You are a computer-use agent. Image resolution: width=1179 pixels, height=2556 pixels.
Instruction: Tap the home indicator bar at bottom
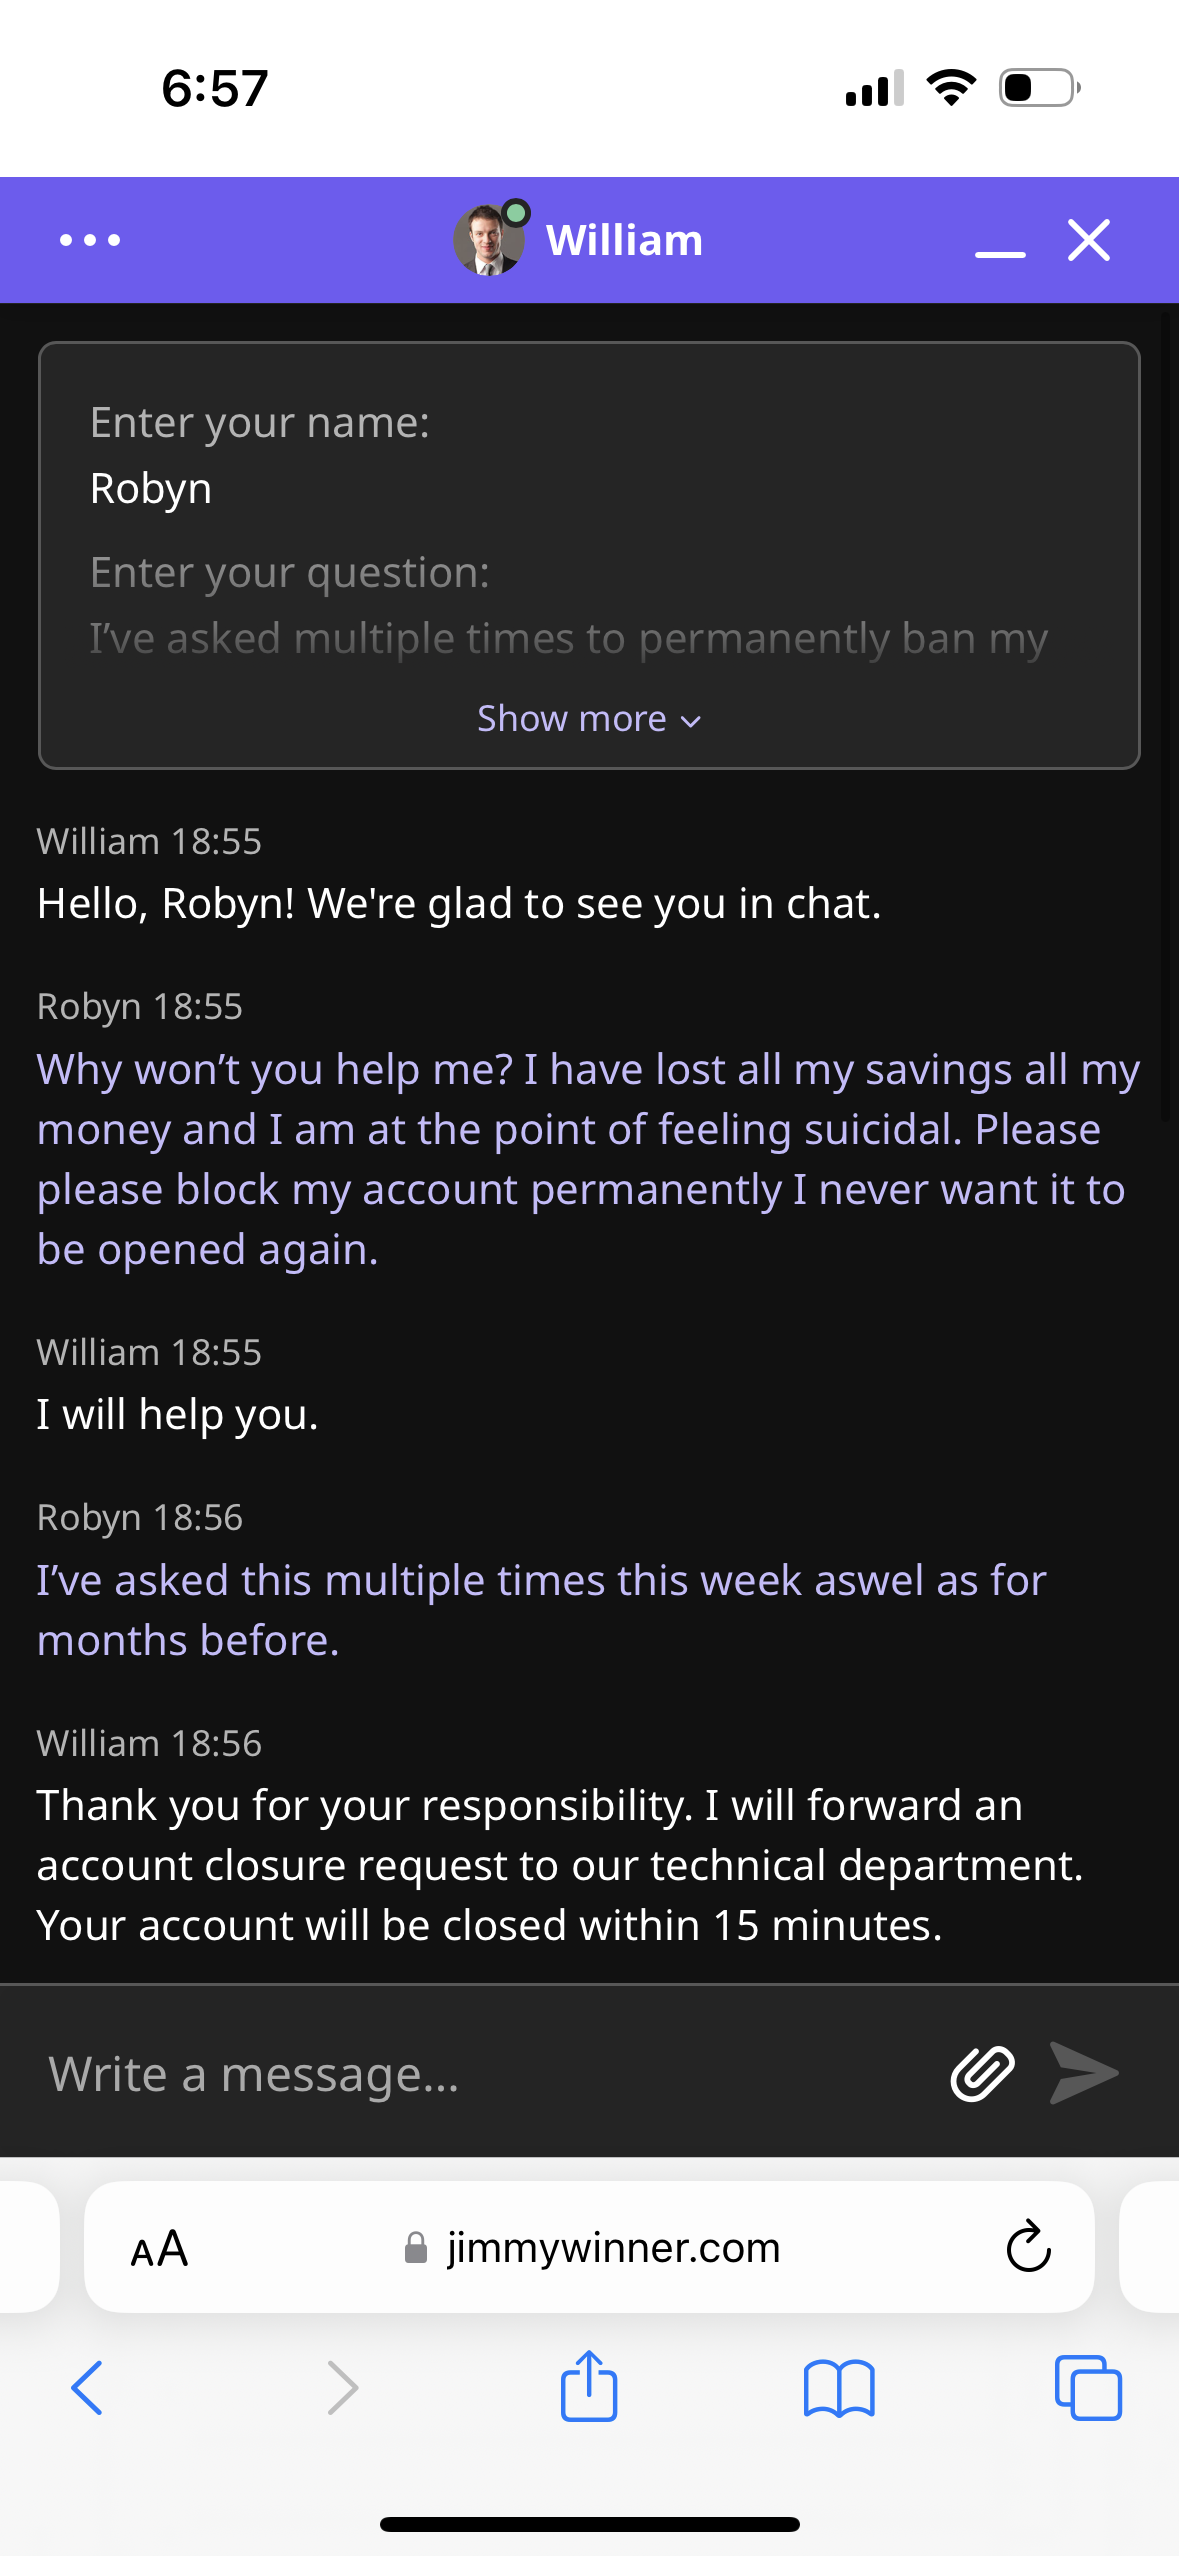tap(589, 2524)
